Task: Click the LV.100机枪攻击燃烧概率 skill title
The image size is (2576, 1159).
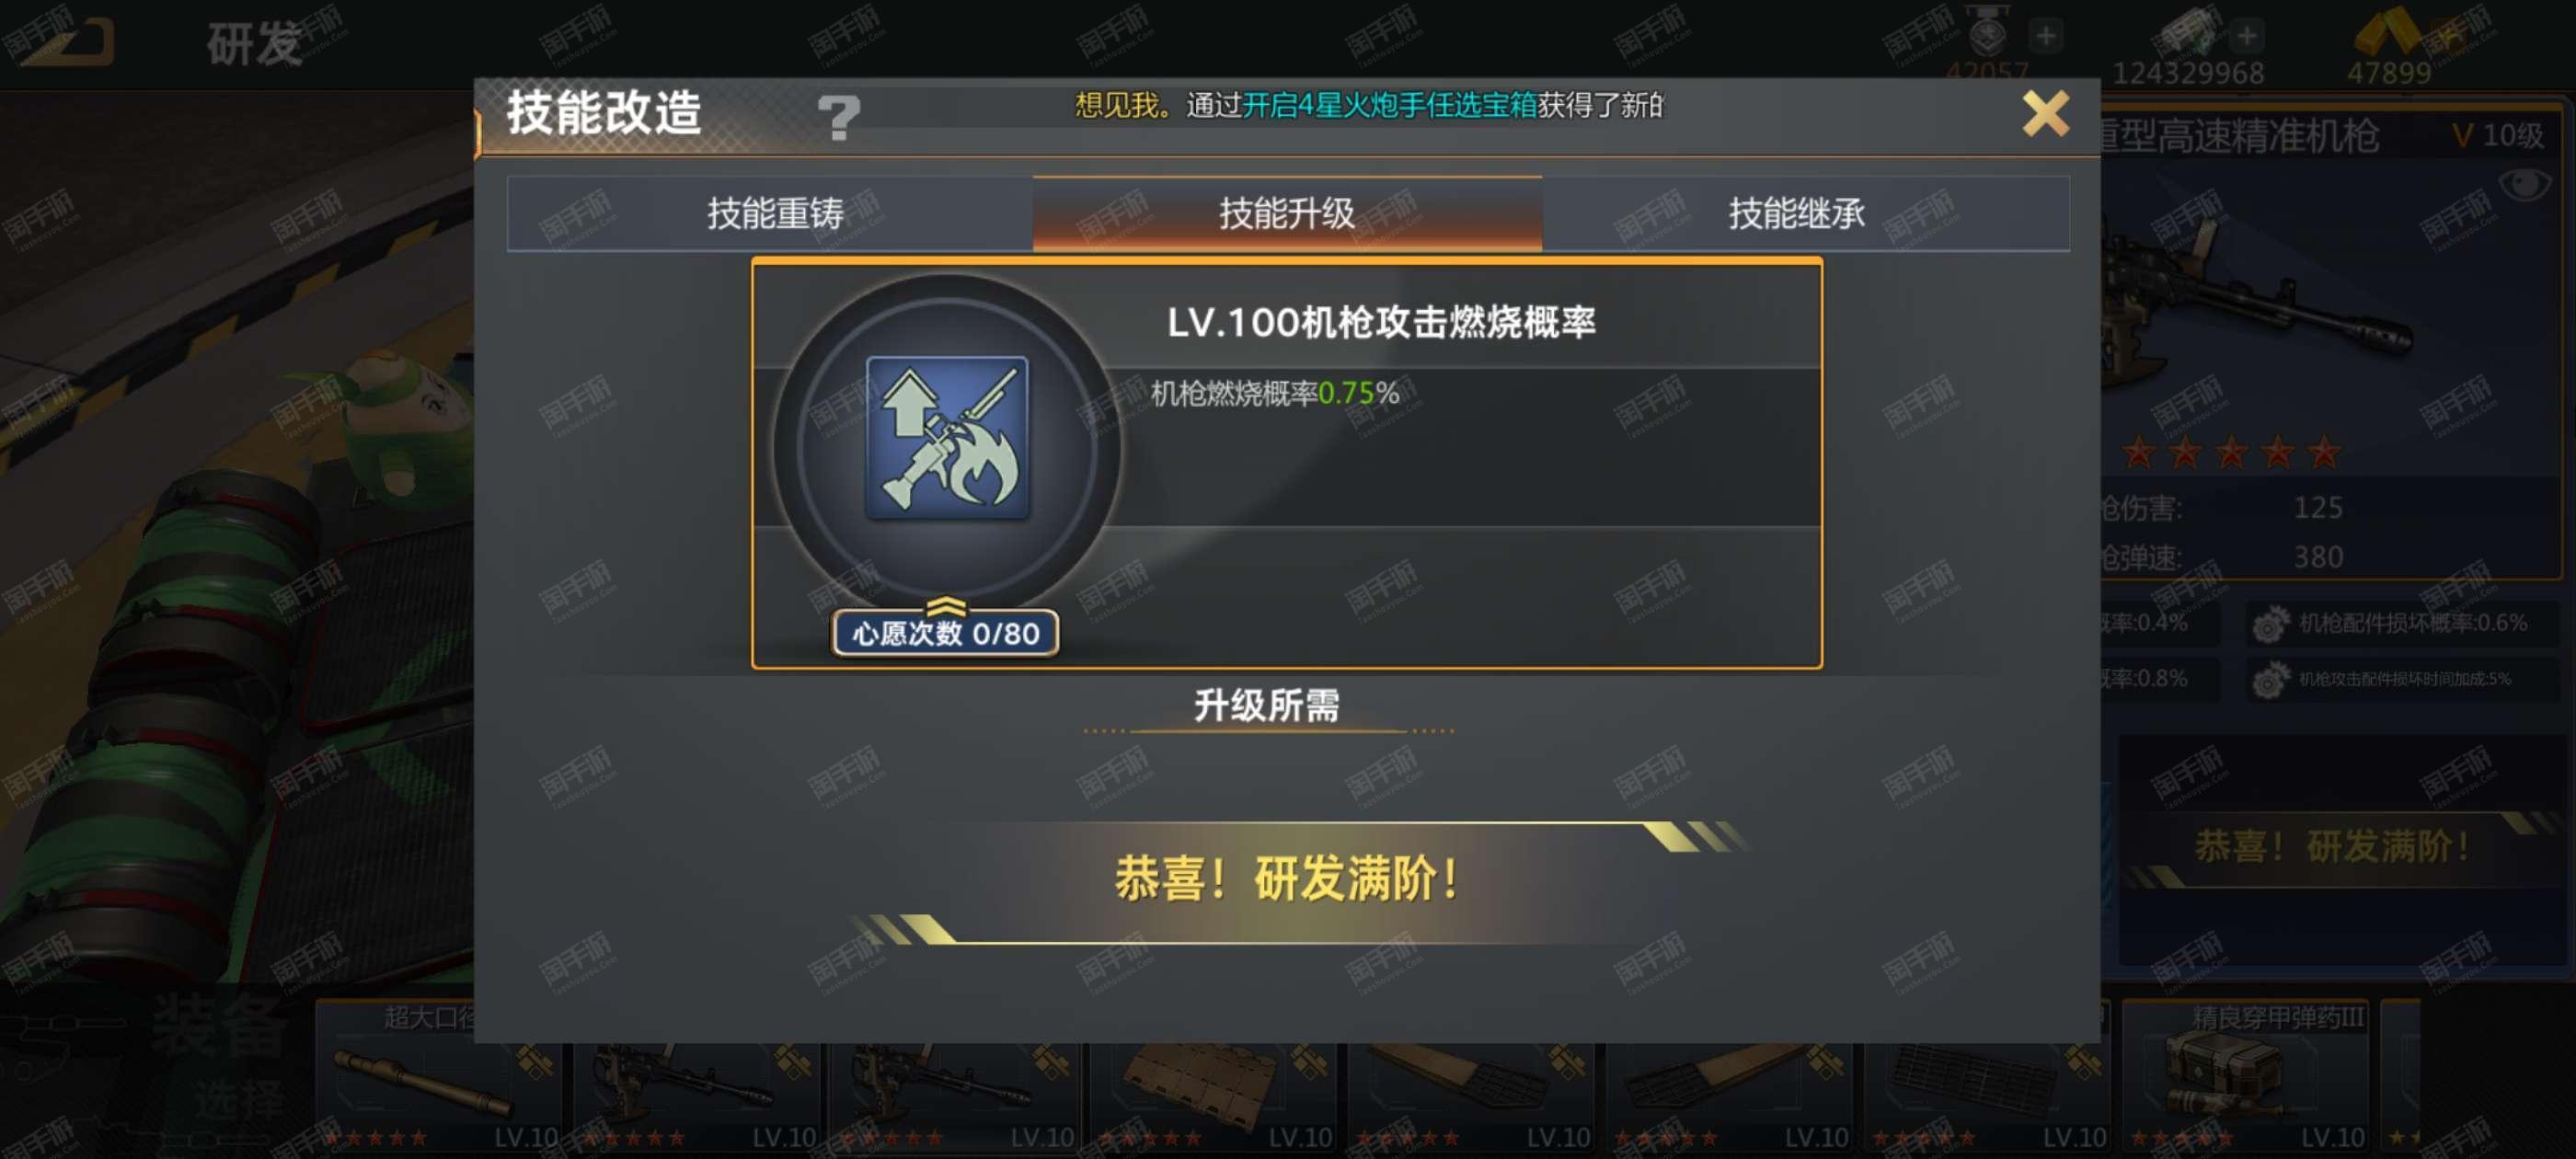Action: point(1381,322)
